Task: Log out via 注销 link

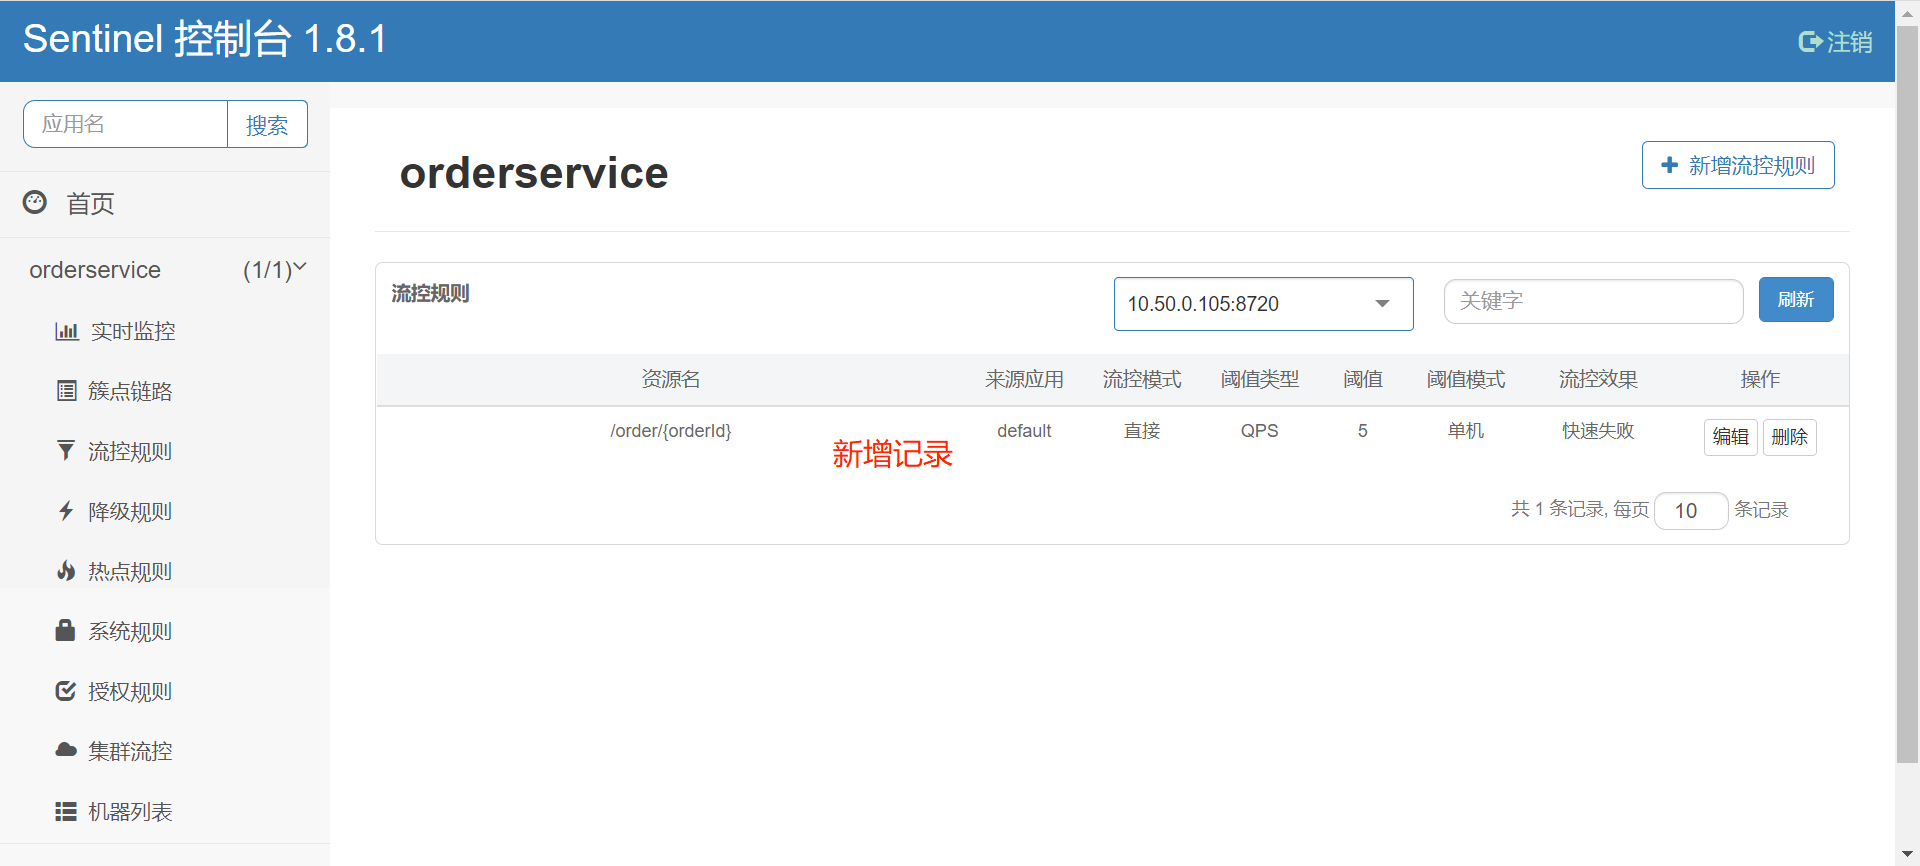Action: [x=1835, y=41]
